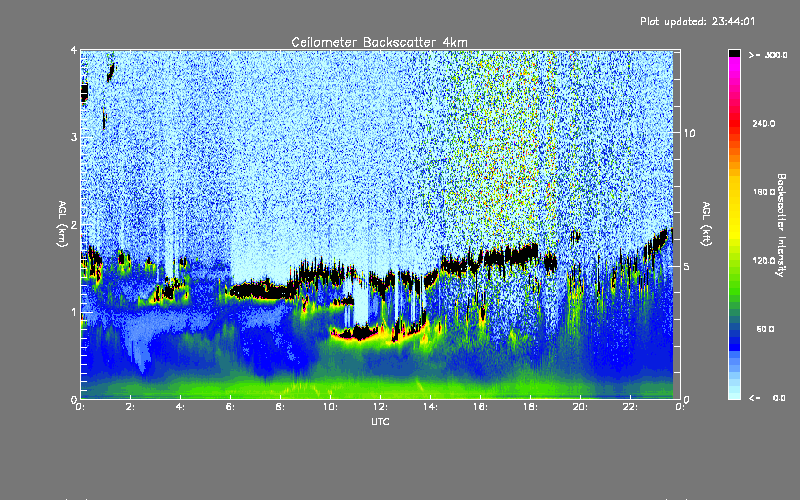This screenshot has height=500, width=800.
Task: Click the "Plot updated: 23:44:01" timestamp
Action: pyautogui.click(x=697, y=21)
